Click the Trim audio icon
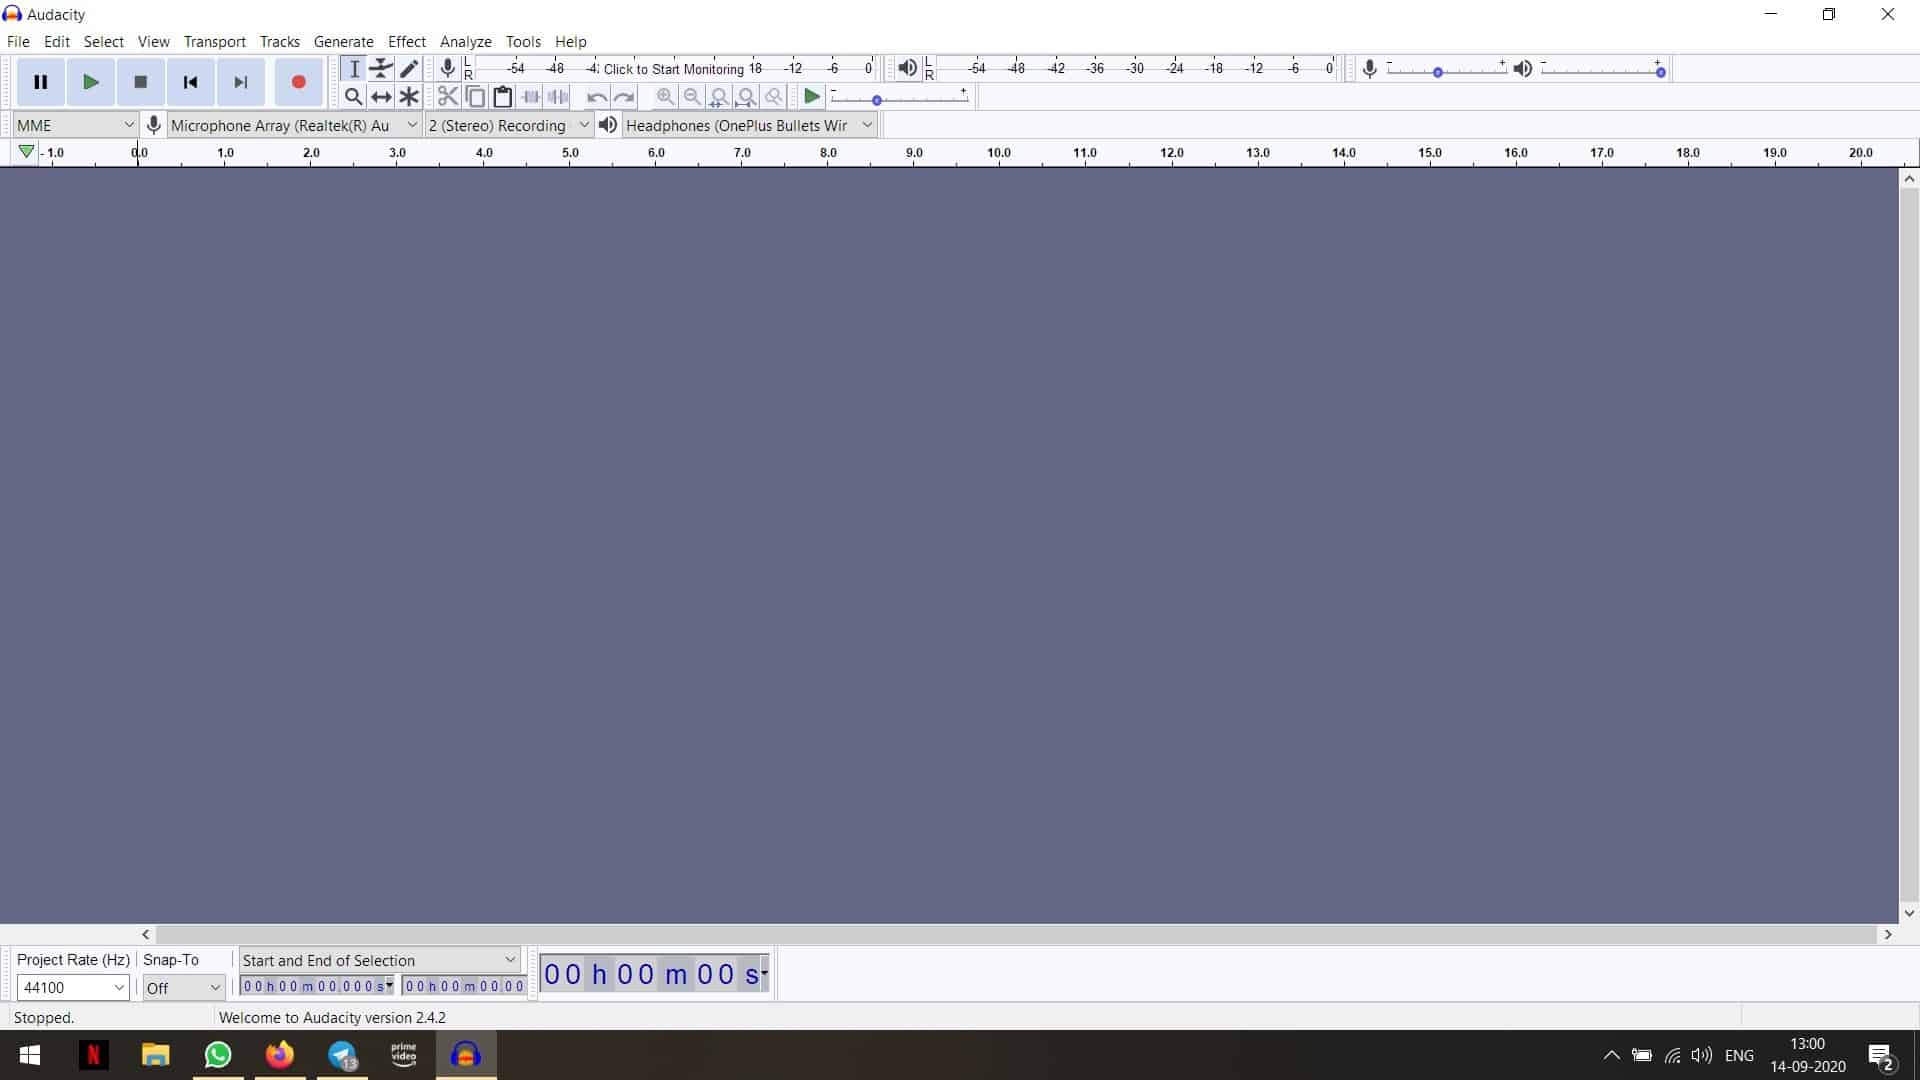The width and height of the screenshot is (1920, 1080). (x=531, y=97)
